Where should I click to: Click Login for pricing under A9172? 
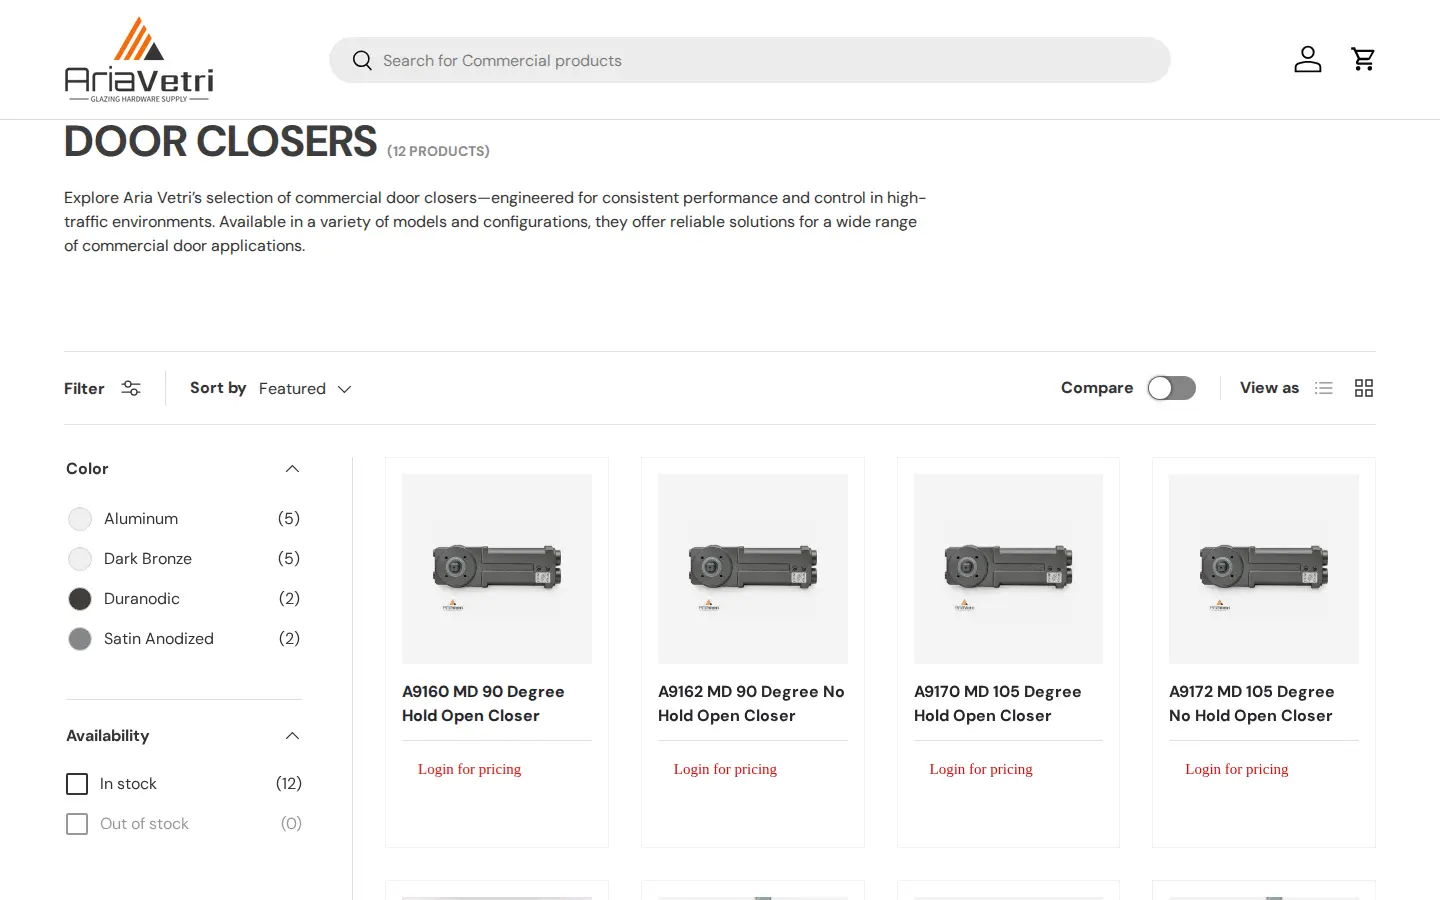(1237, 769)
